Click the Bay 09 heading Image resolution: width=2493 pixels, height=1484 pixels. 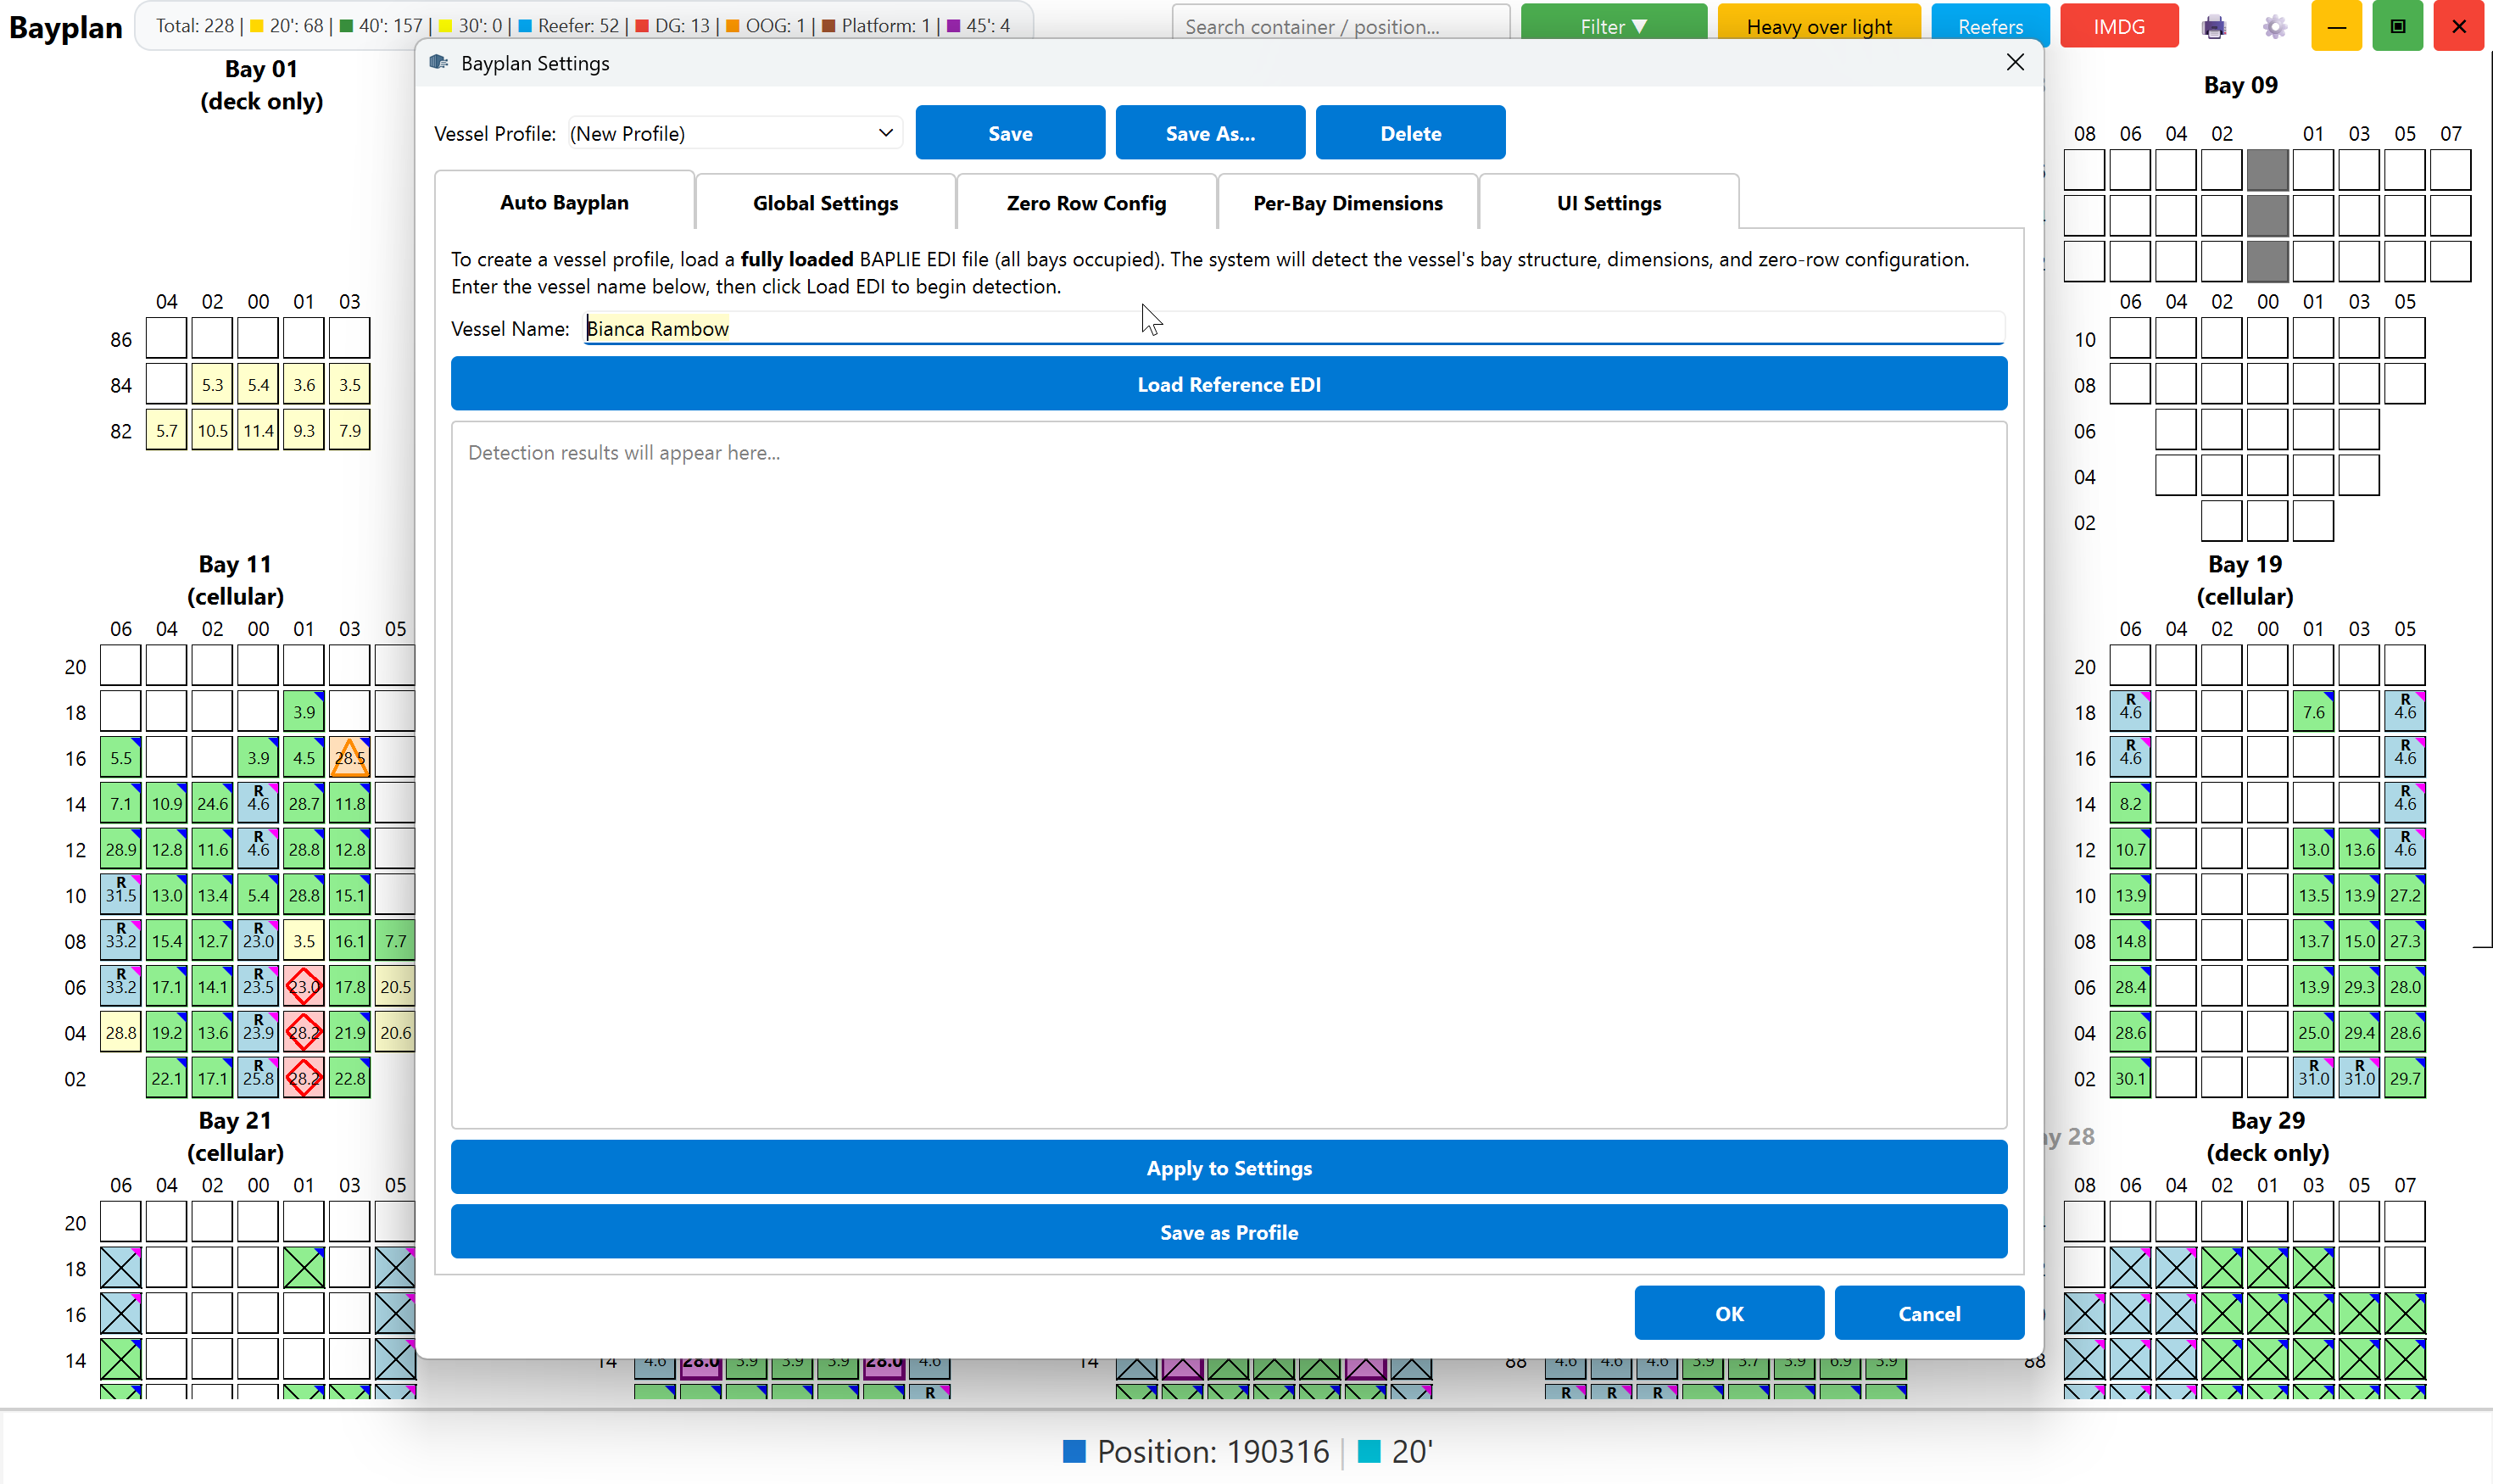point(2240,85)
